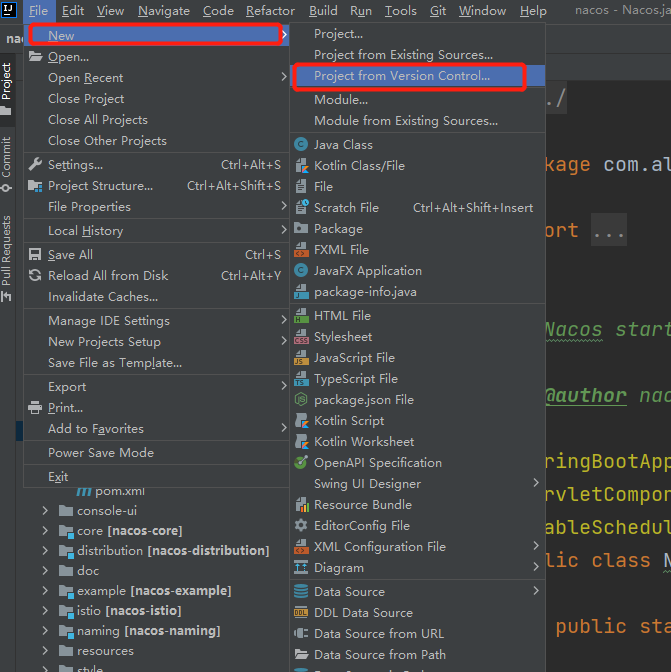Expand the Export submenu arrow
The image size is (671, 672).
[284, 386]
